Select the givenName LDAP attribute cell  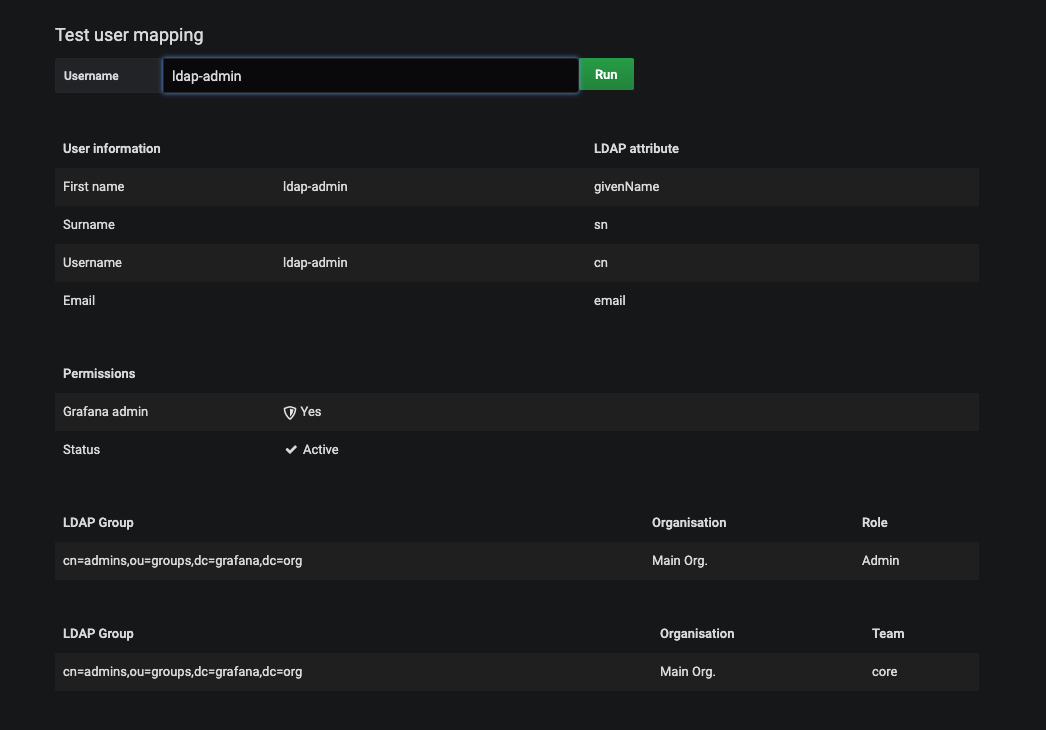[626, 187]
